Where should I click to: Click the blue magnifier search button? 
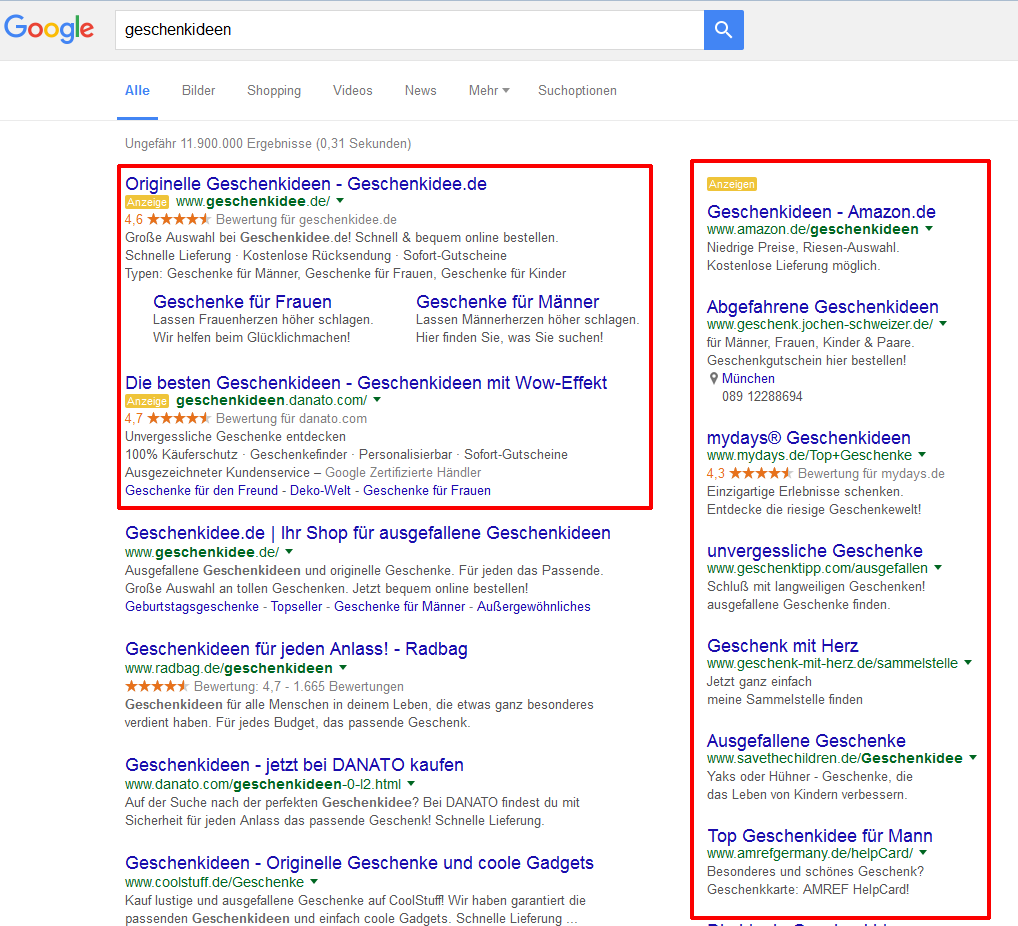click(x=723, y=30)
